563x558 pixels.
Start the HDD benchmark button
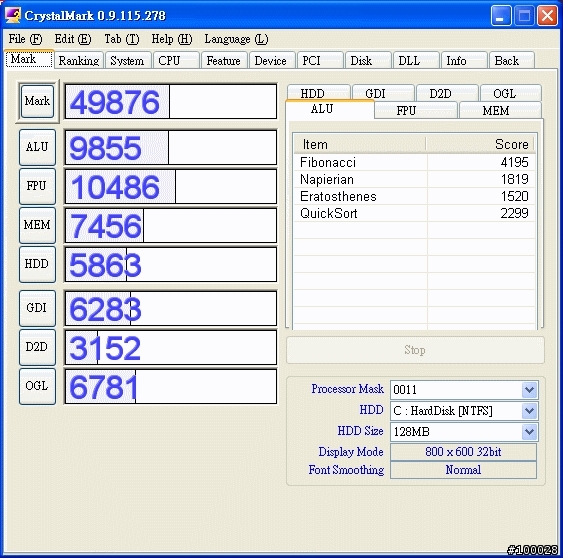37,264
